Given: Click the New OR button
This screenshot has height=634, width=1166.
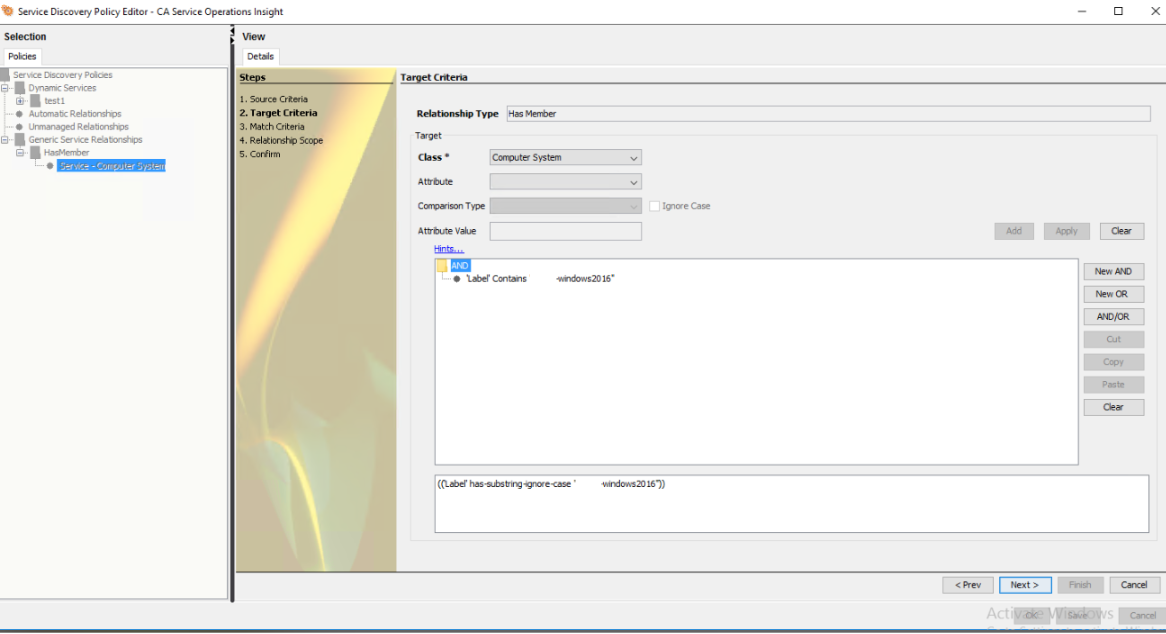Looking at the screenshot, I should (x=1113, y=294).
